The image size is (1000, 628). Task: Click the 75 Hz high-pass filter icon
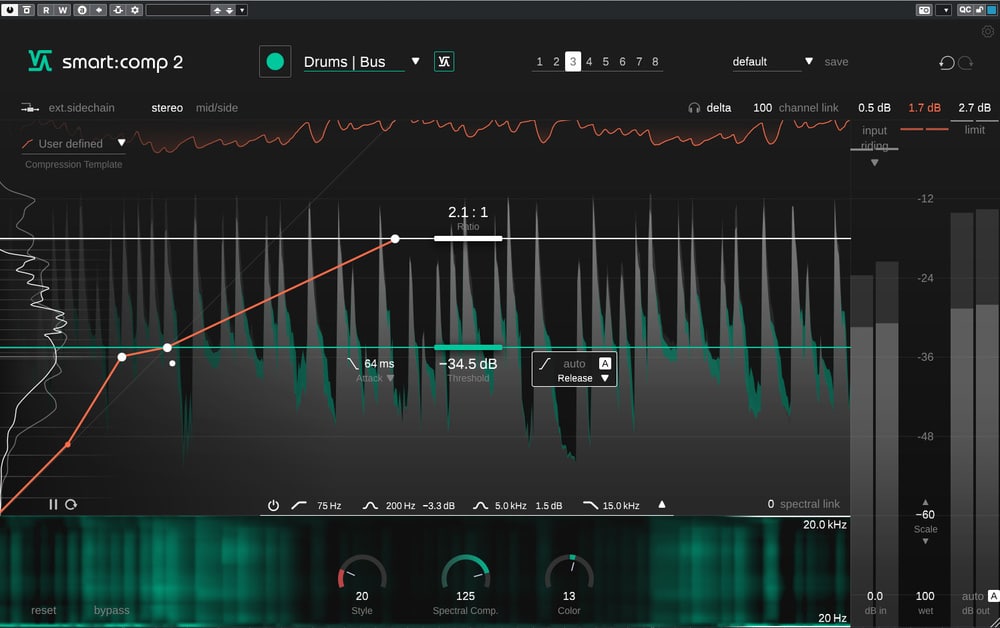click(299, 506)
